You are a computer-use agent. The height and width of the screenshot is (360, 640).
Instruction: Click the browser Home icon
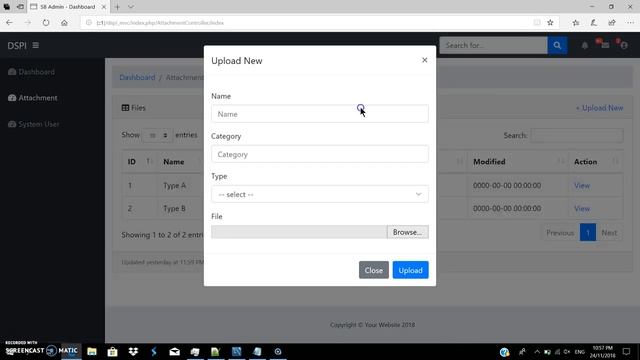click(x=64, y=23)
